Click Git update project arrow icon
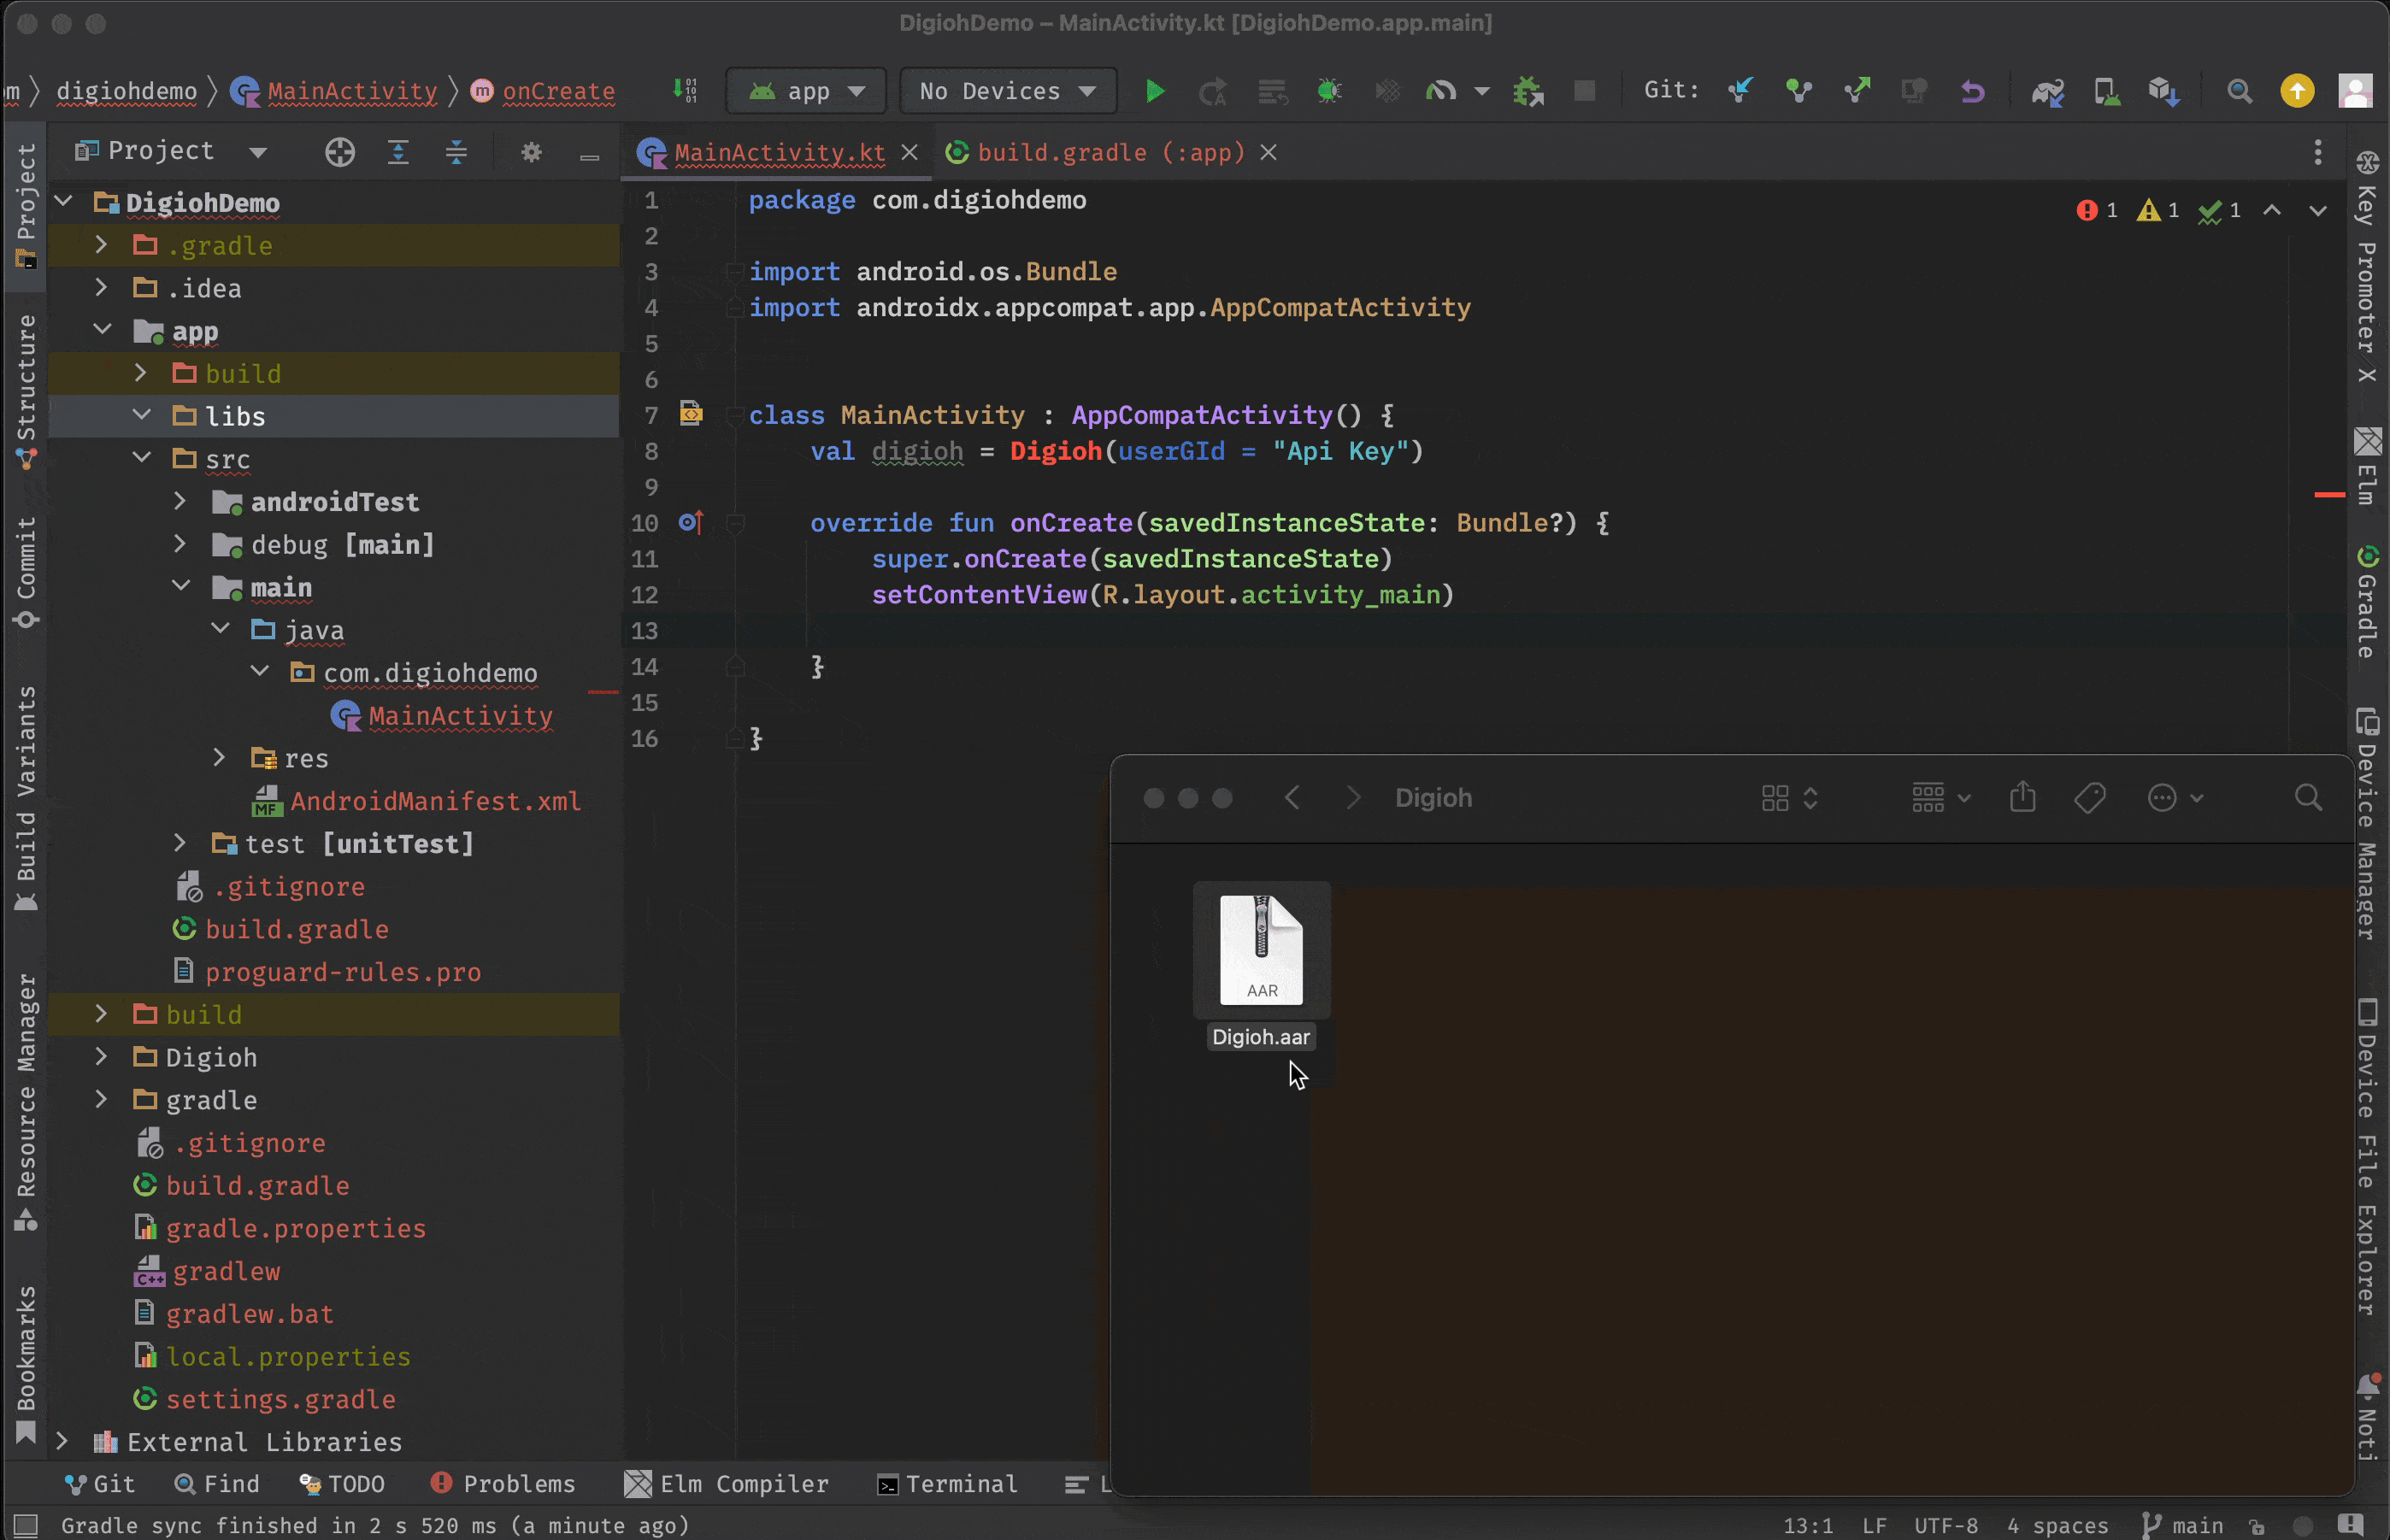The height and width of the screenshot is (1540, 2390). tap(1740, 91)
